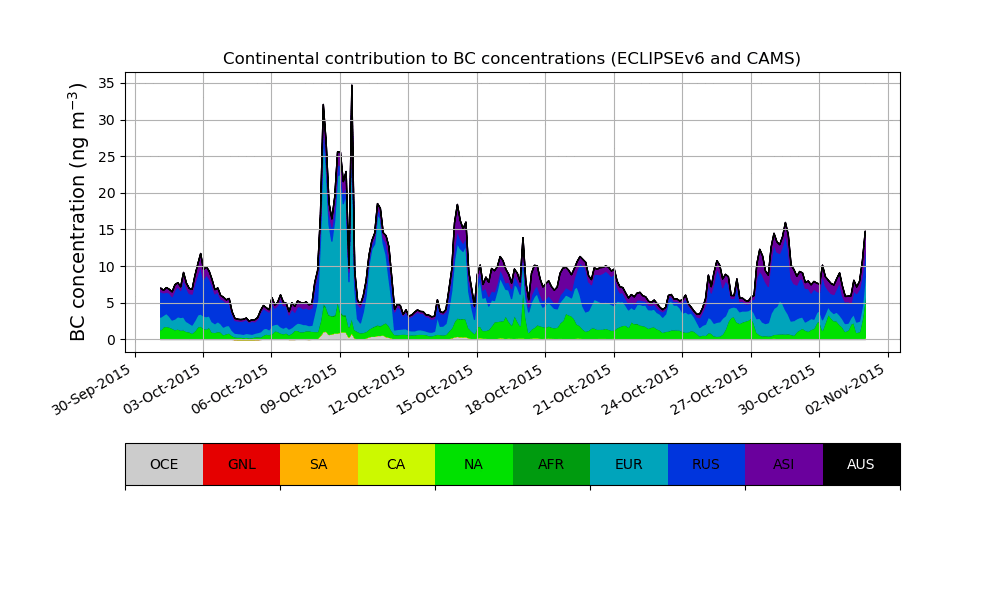
Task: Click the BC concentration y-axis label
Action: click(x=79, y=212)
